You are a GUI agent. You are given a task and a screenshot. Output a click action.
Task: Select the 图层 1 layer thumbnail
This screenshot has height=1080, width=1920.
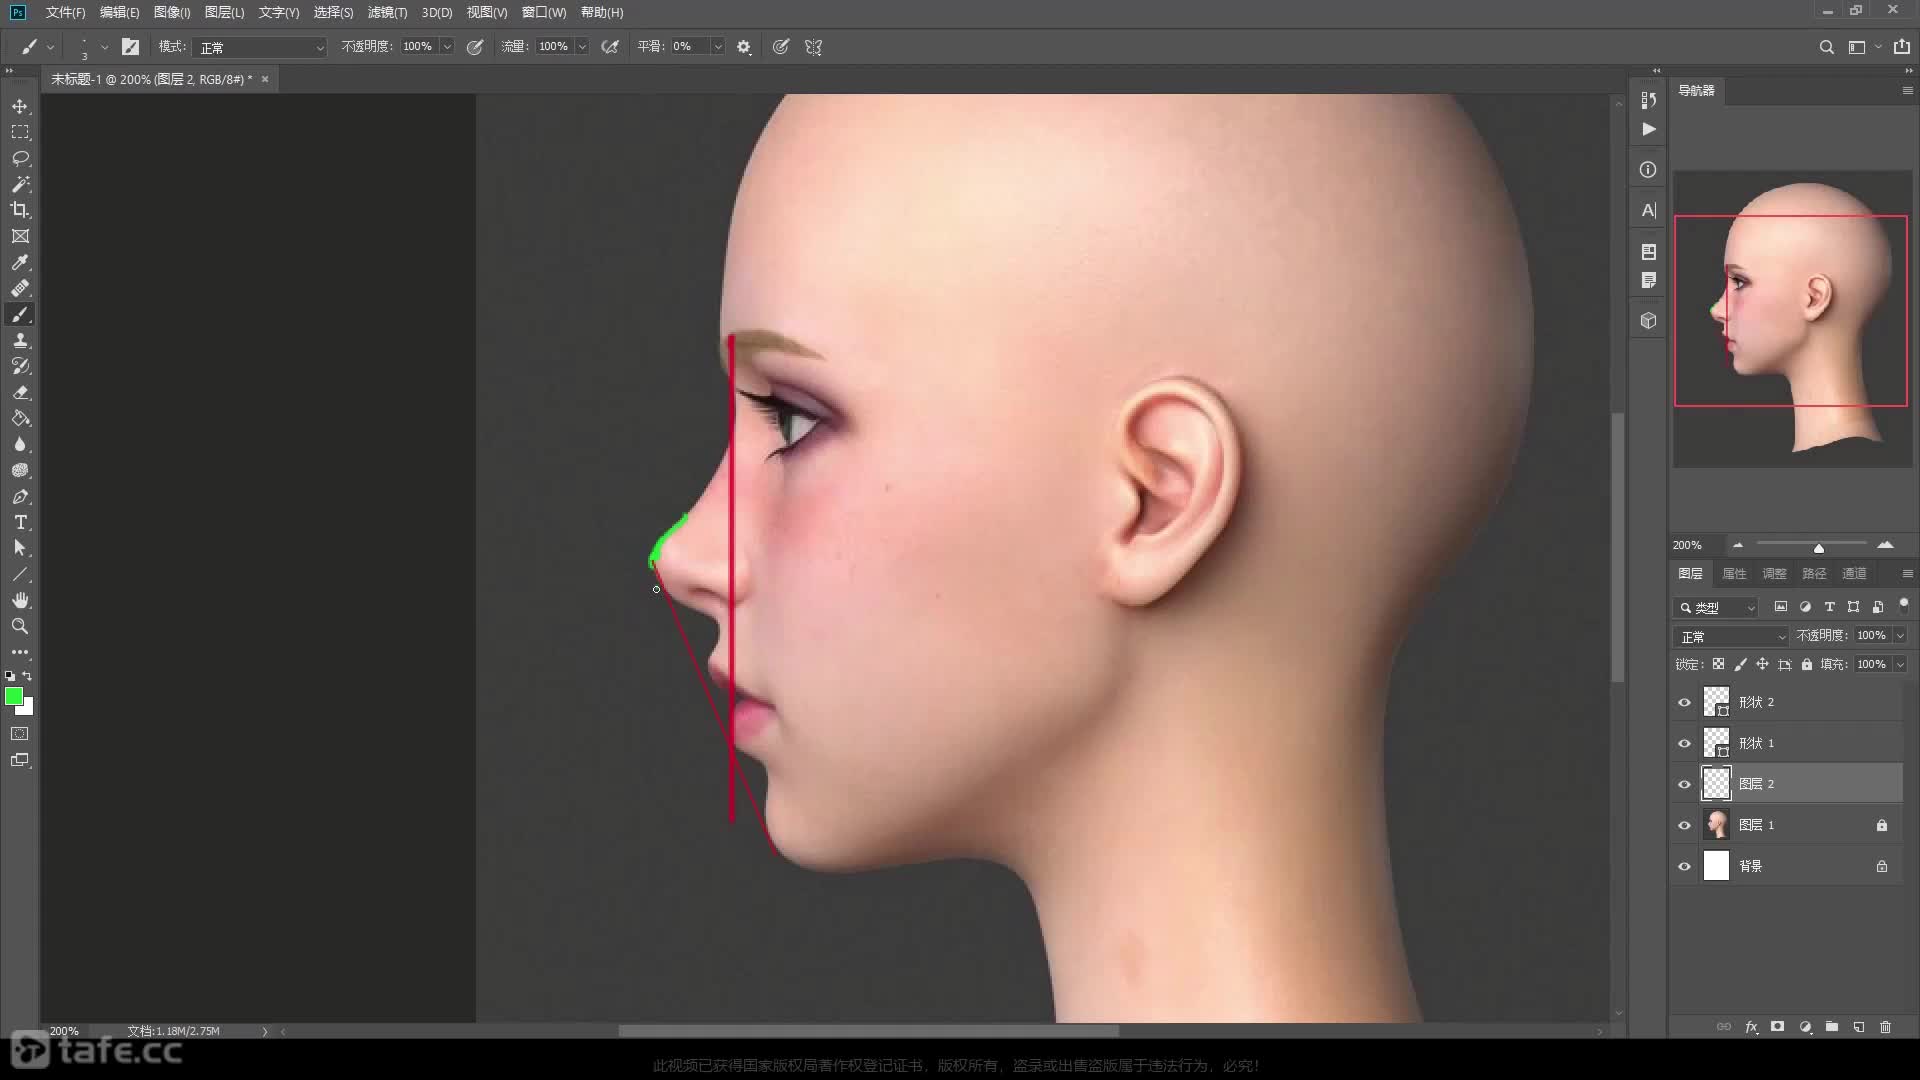tap(1716, 825)
